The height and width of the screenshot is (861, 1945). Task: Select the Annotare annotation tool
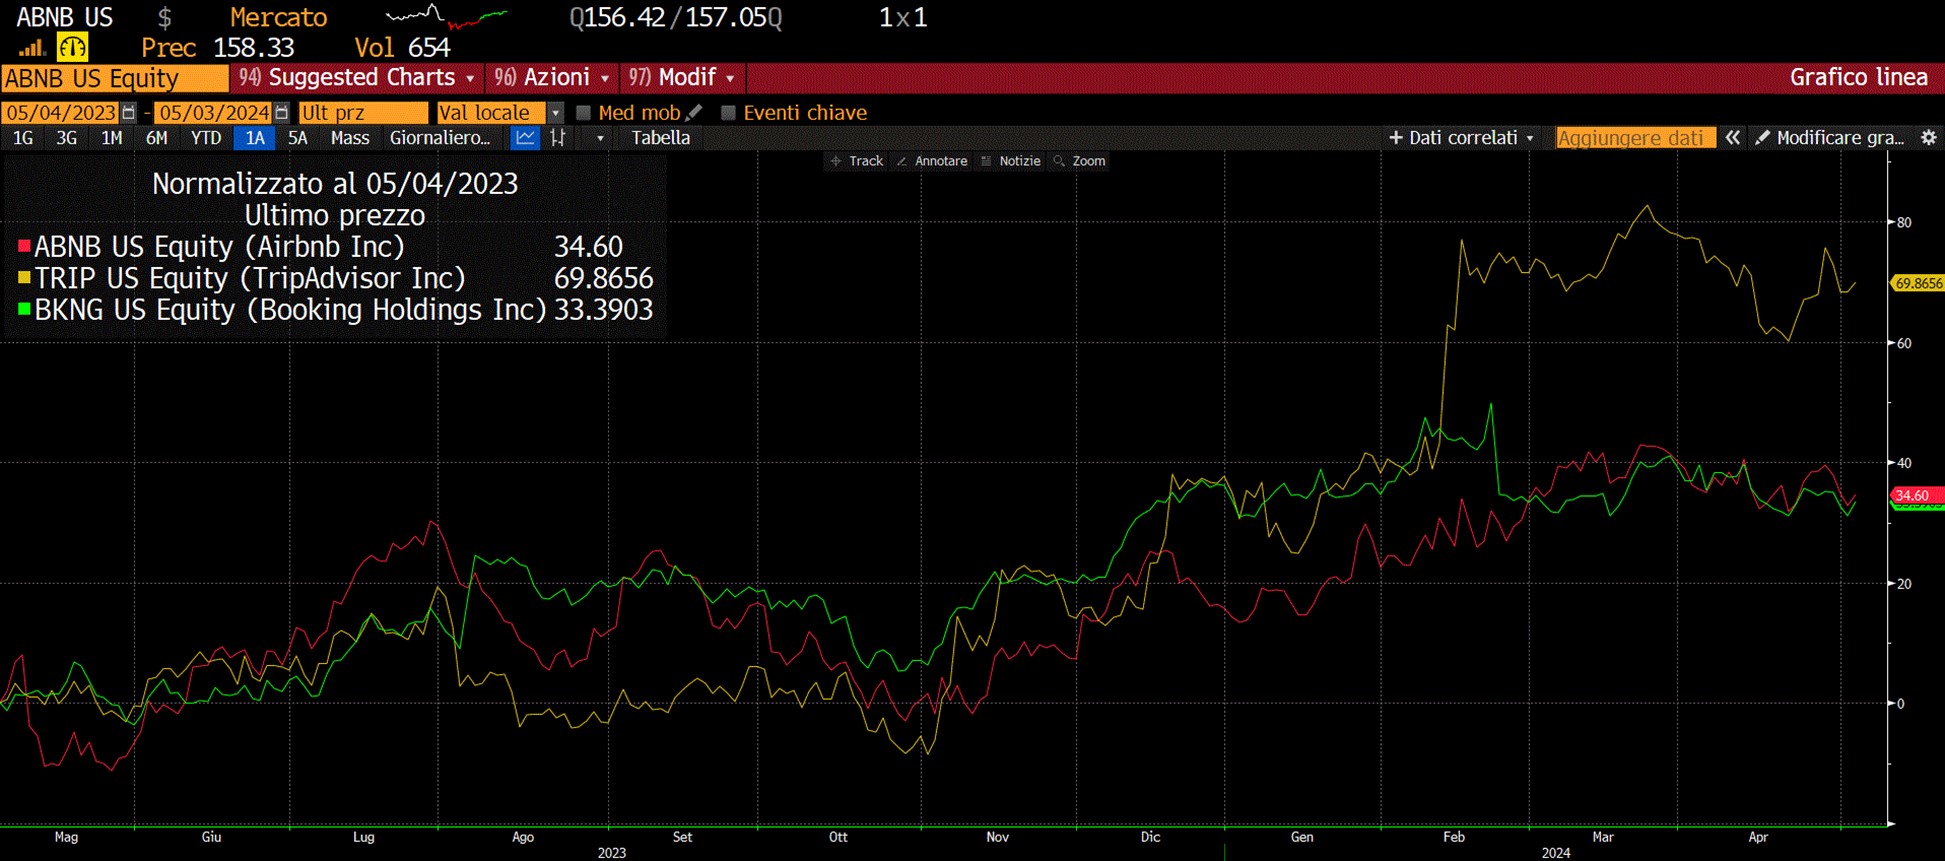(x=932, y=161)
